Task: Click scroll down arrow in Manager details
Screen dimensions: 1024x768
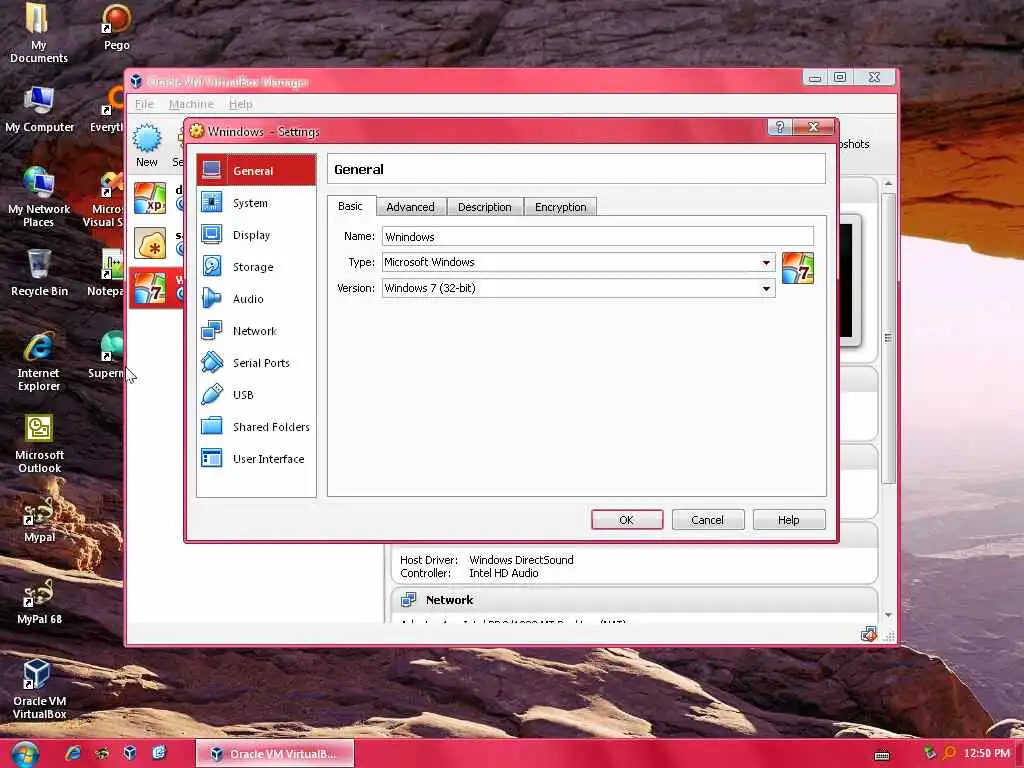Action: click(x=888, y=615)
